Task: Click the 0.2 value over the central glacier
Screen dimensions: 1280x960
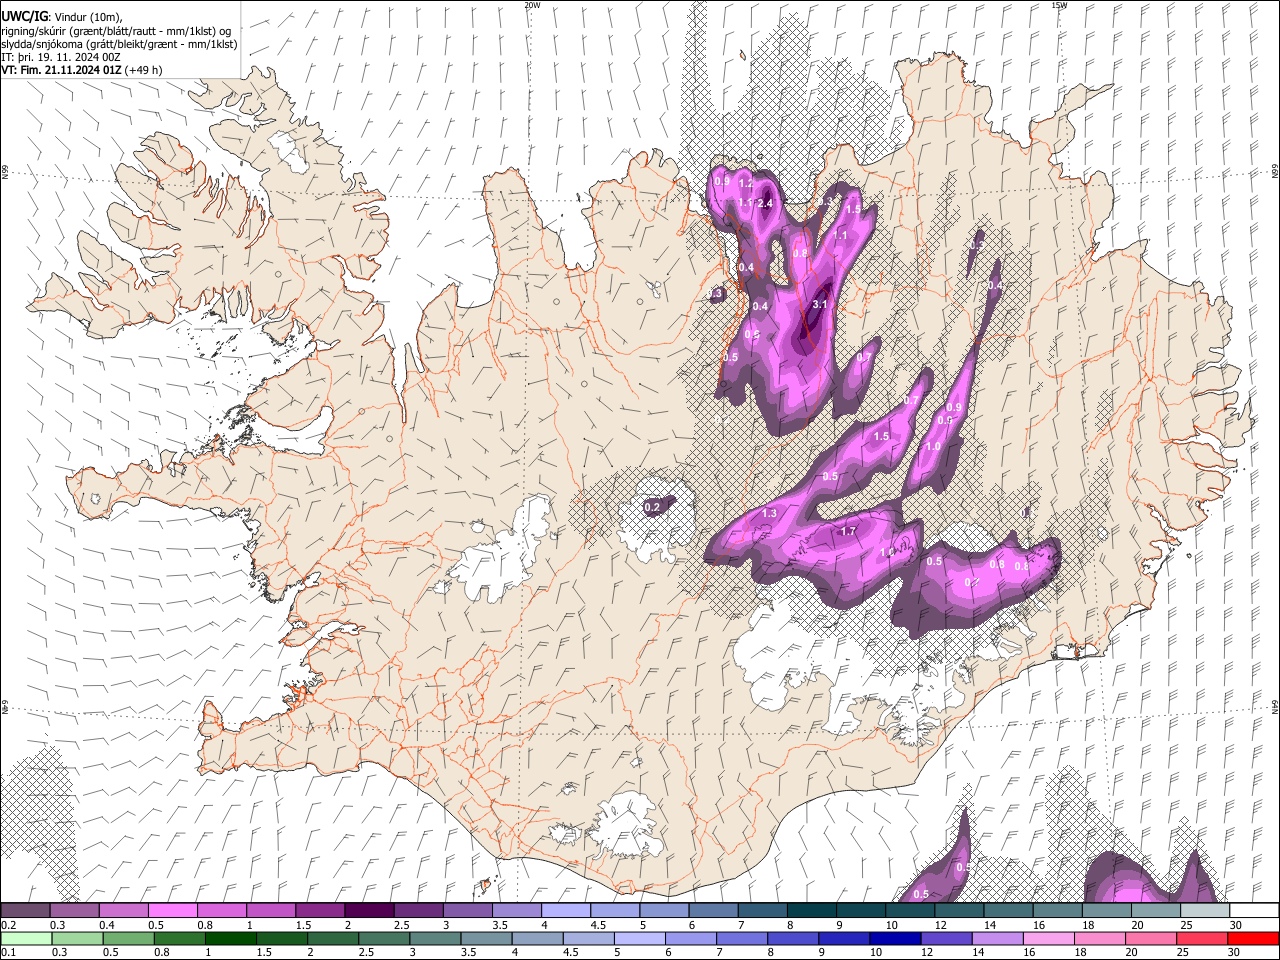Action: [652, 508]
